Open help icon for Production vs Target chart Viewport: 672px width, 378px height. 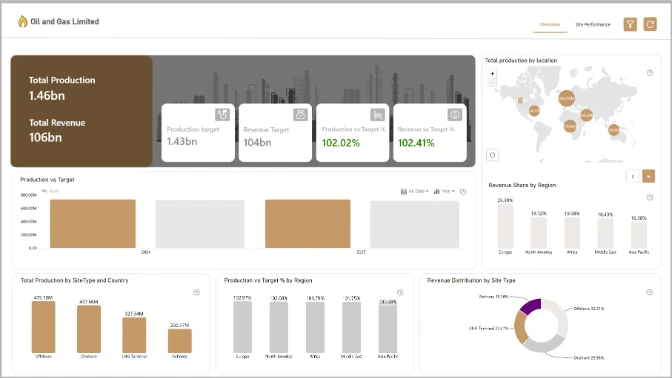[463, 192]
